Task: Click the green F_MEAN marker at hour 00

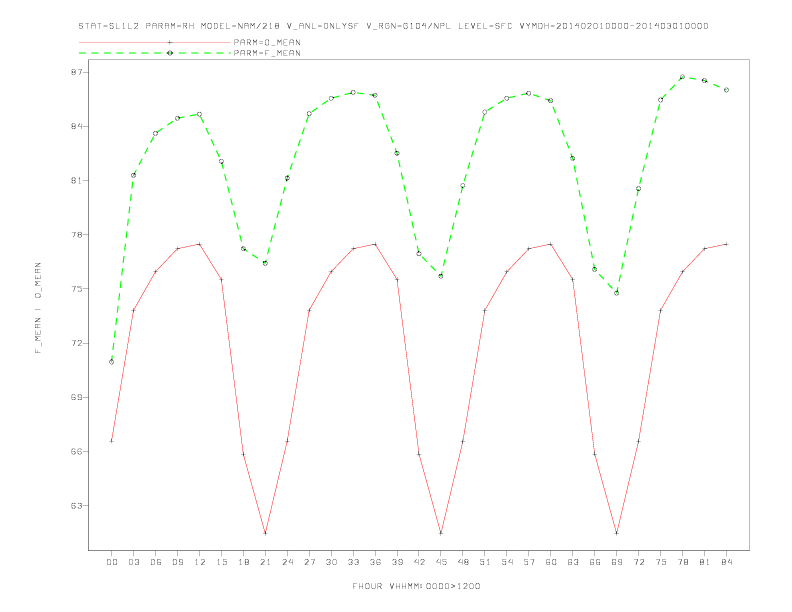Action: (112, 362)
